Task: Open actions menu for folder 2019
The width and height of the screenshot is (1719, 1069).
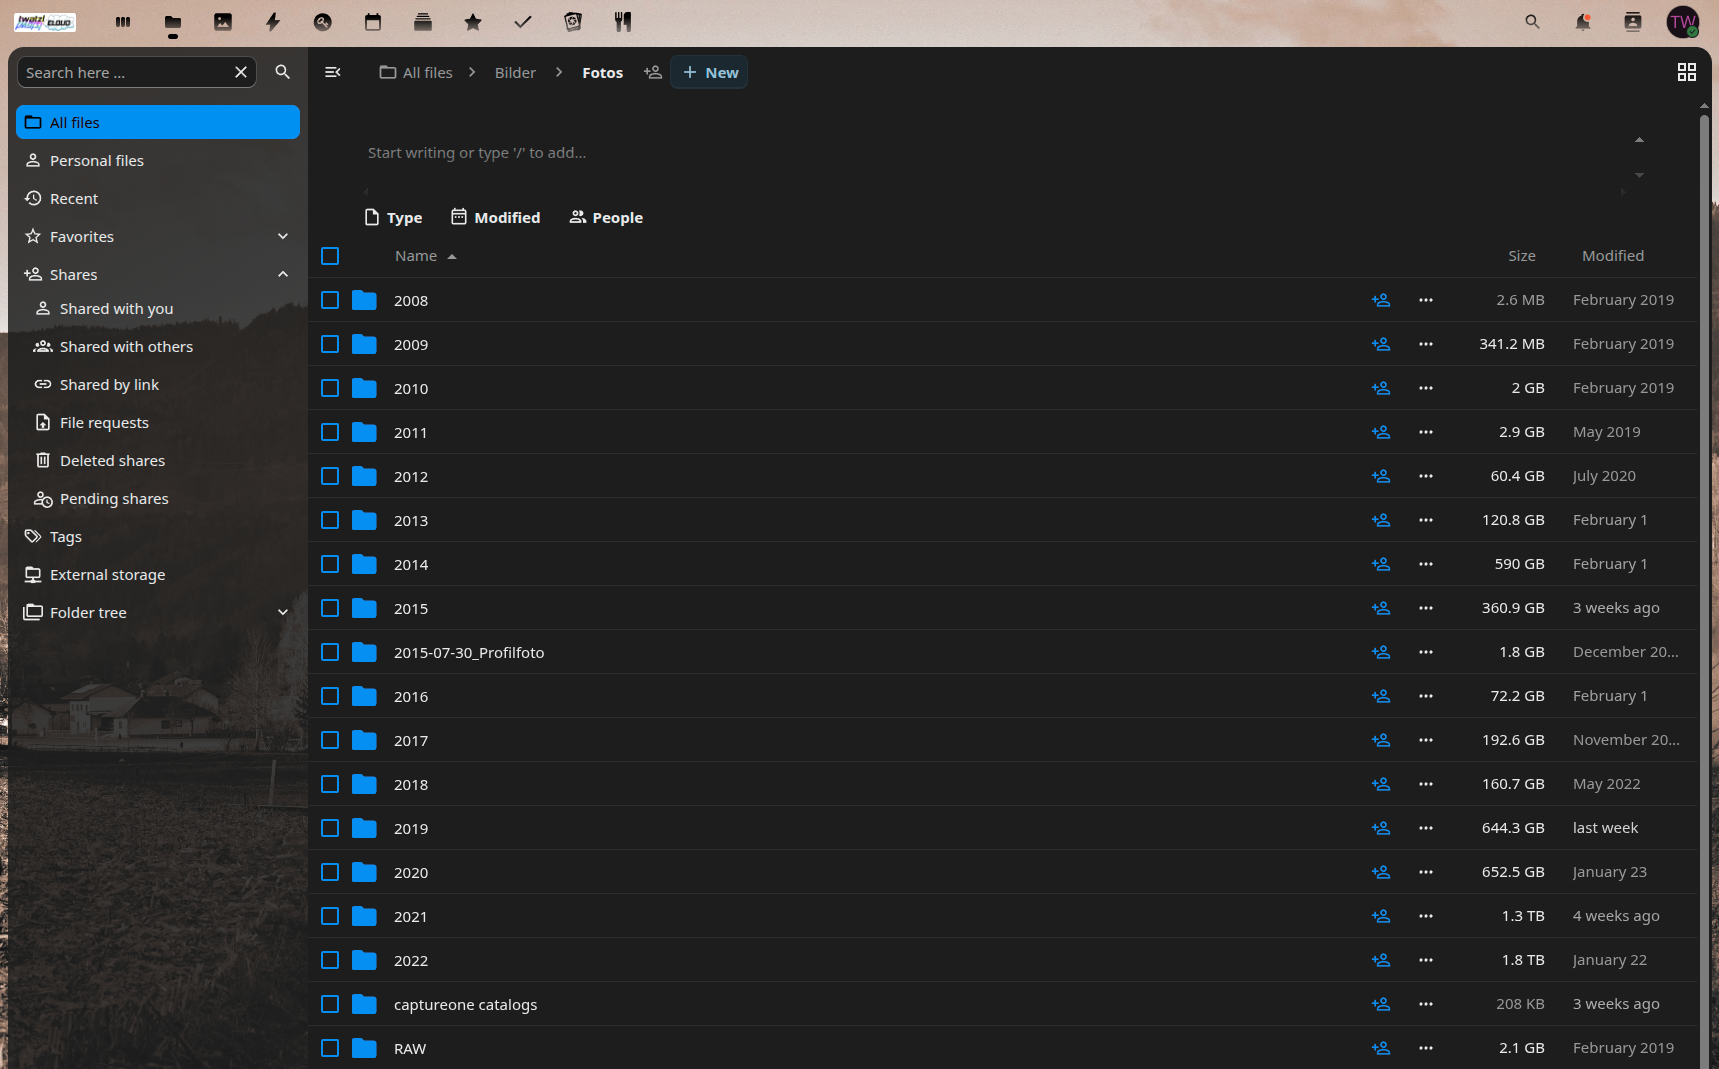Action: (1425, 828)
